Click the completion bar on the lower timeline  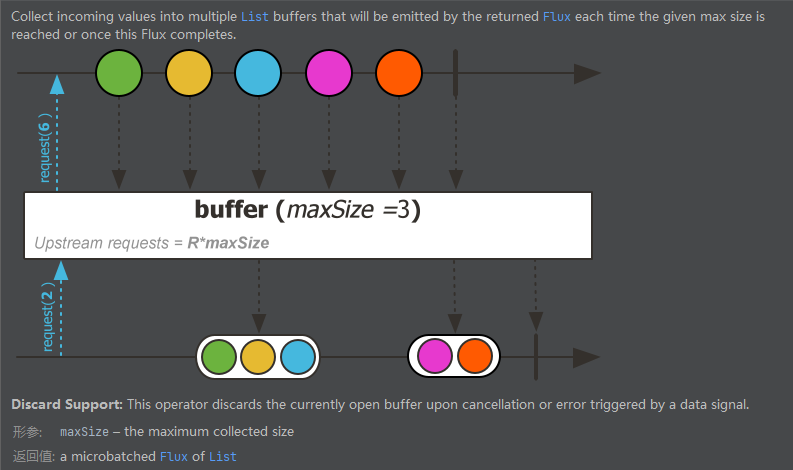click(x=536, y=357)
